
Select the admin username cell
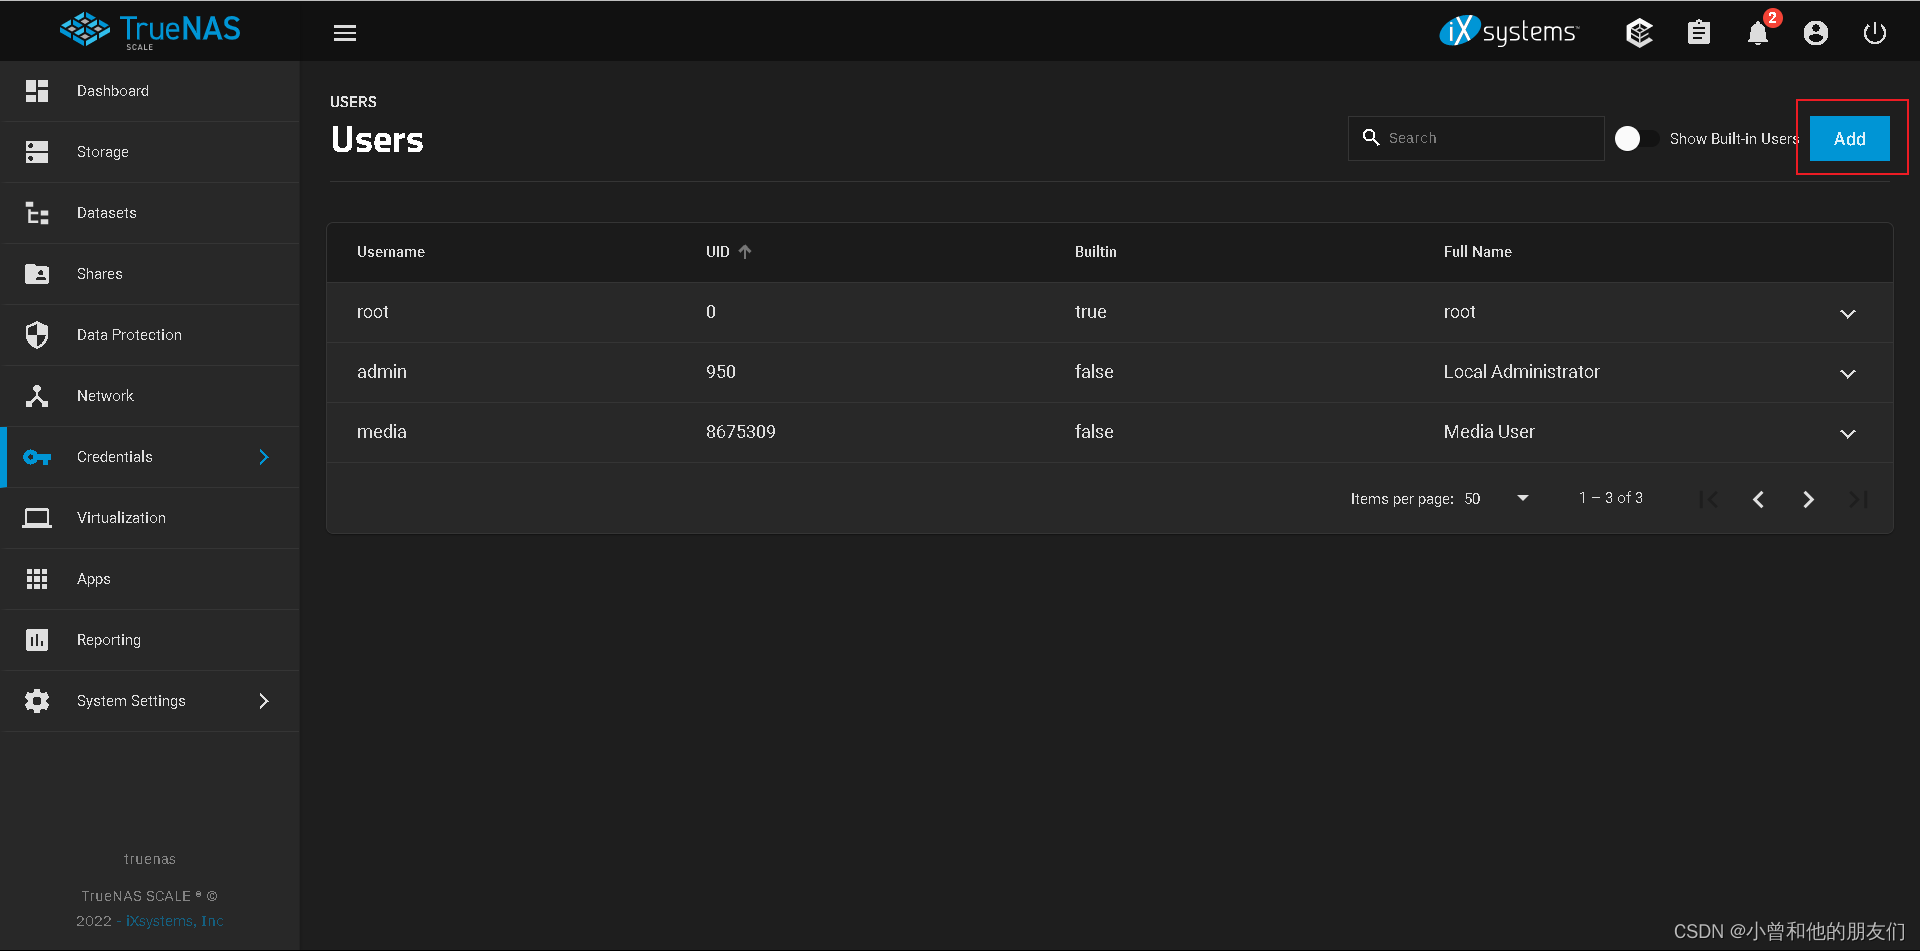pyautogui.click(x=382, y=372)
